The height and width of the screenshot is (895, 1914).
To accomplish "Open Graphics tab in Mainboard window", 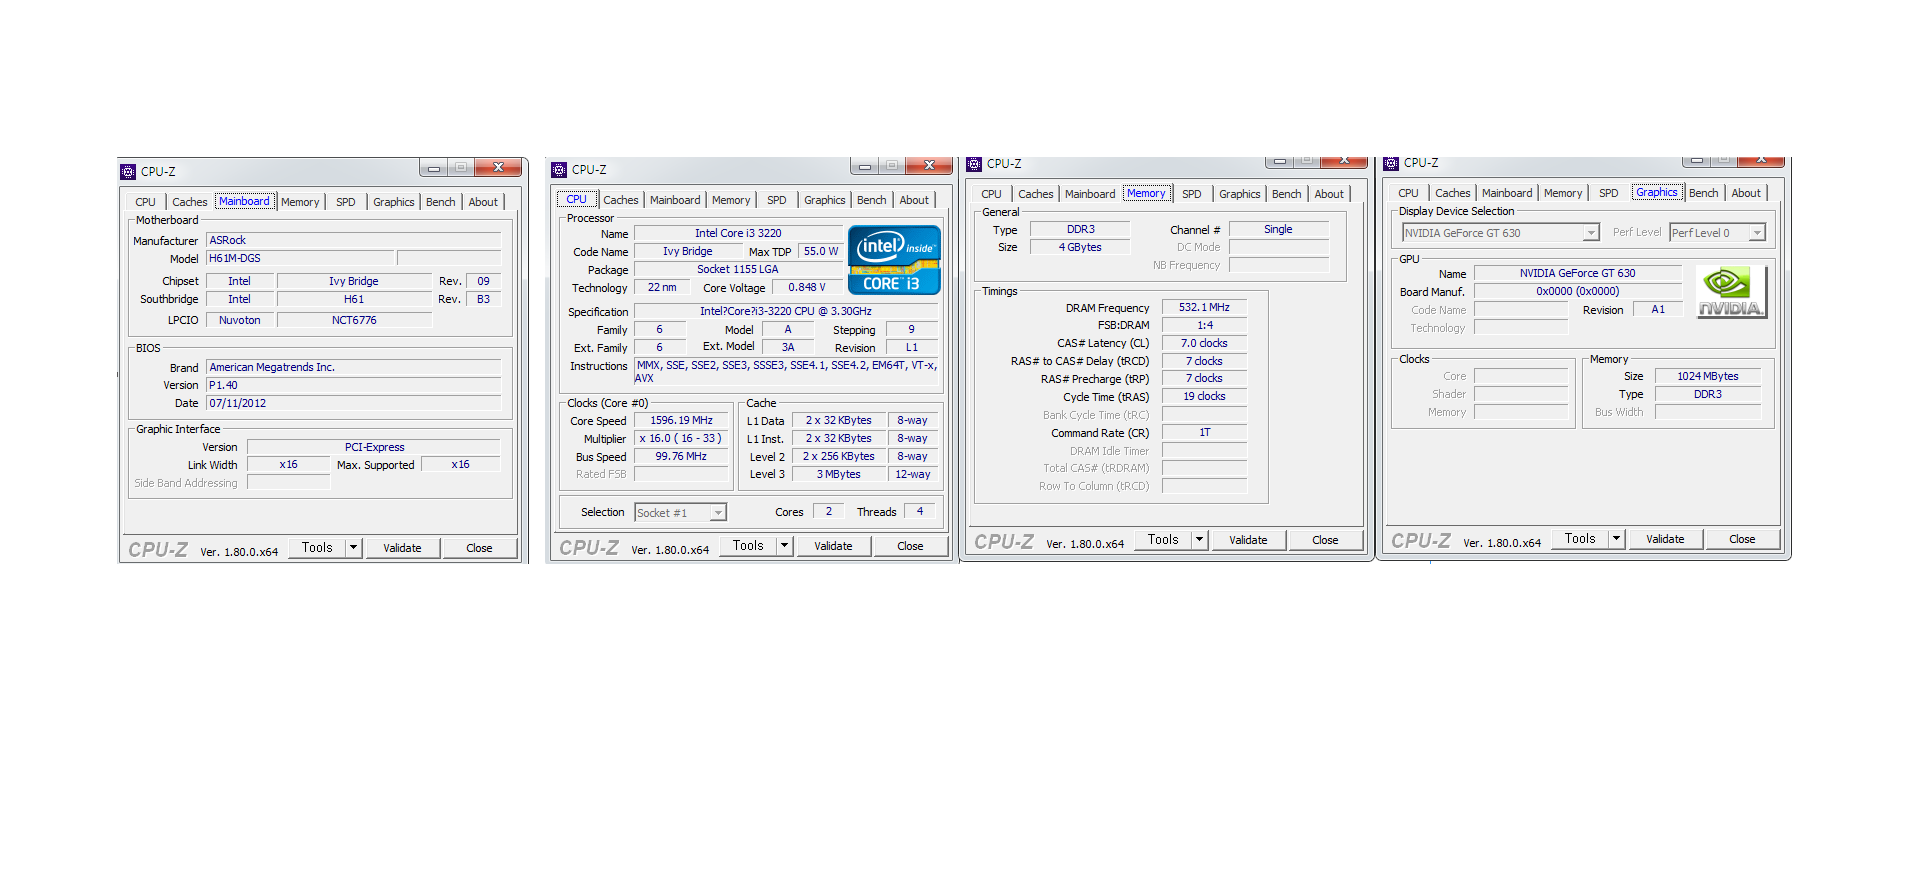I will 394,202.
